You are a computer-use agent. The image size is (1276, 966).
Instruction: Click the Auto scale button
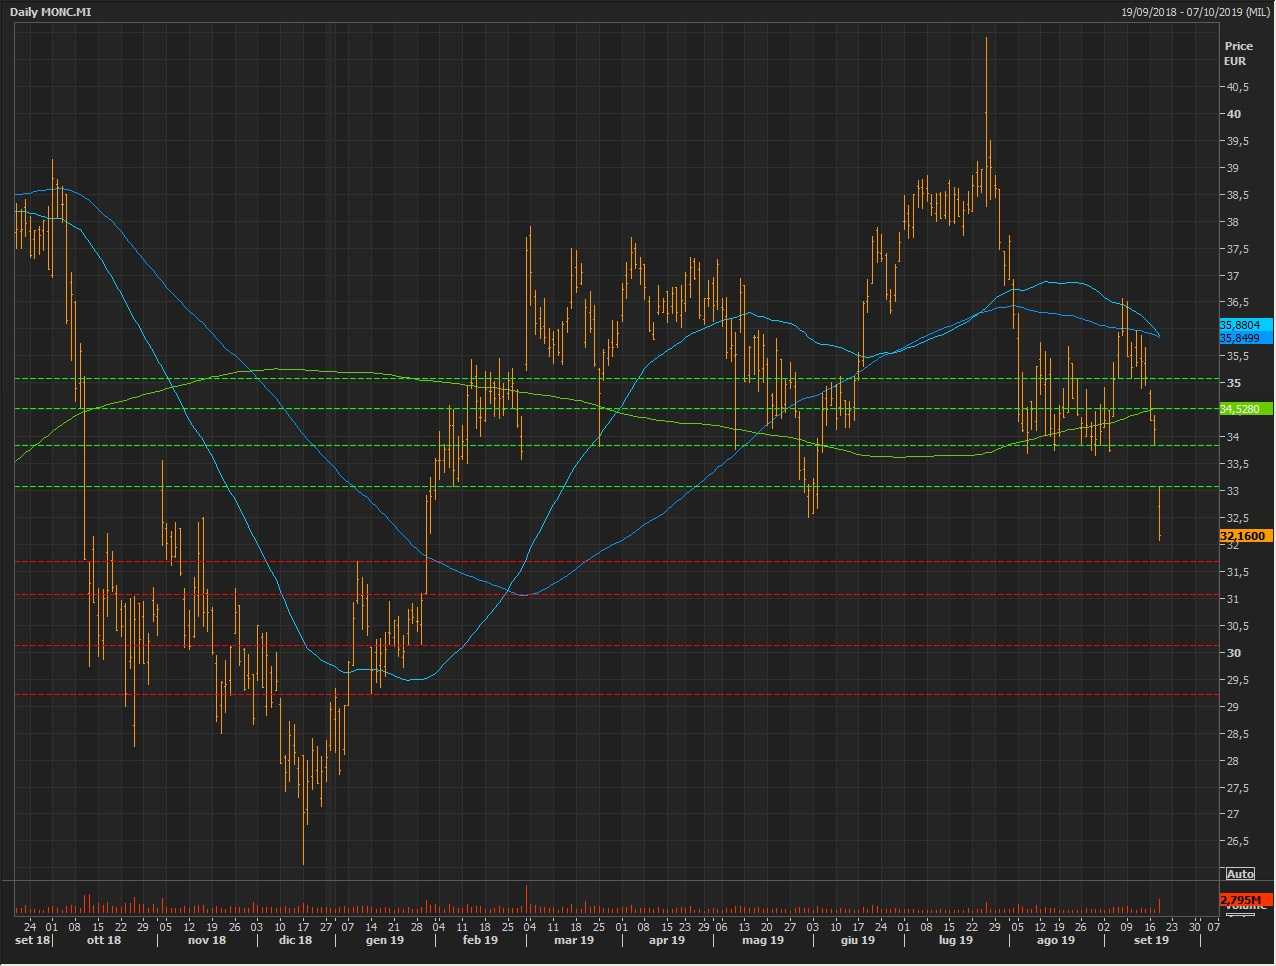click(x=1240, y=874)
